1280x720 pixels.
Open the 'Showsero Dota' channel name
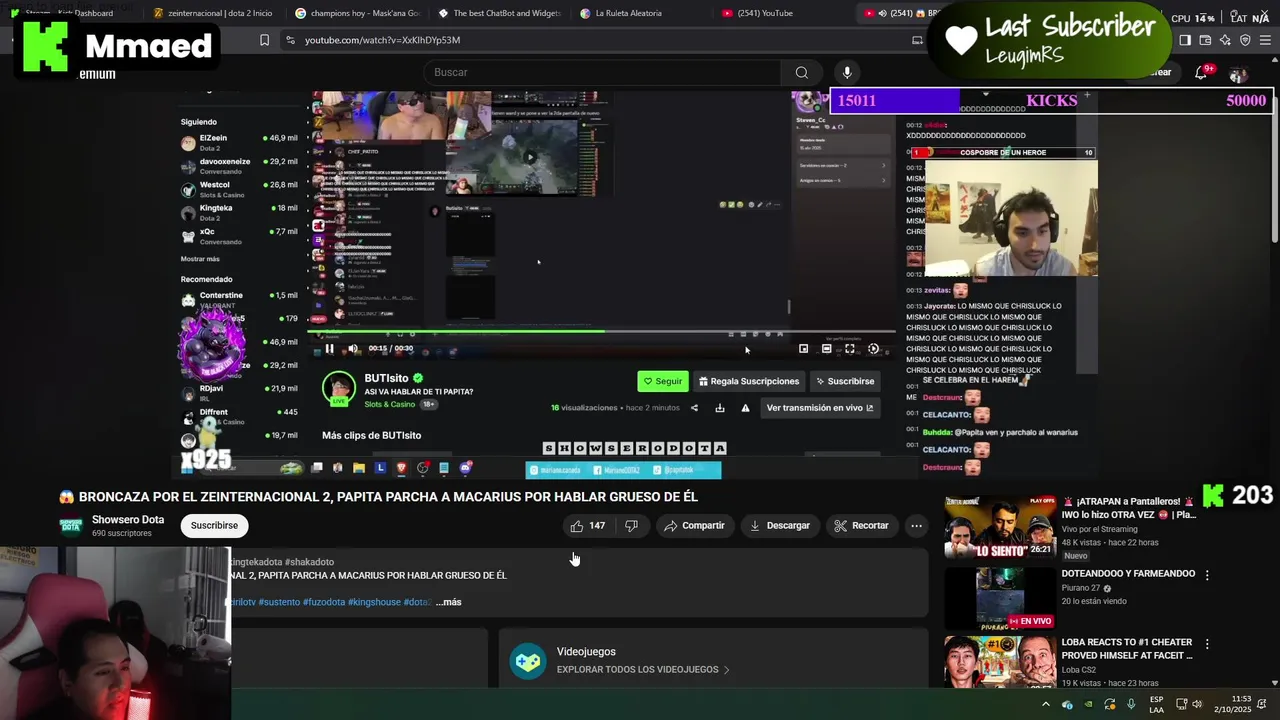[128, 520]
